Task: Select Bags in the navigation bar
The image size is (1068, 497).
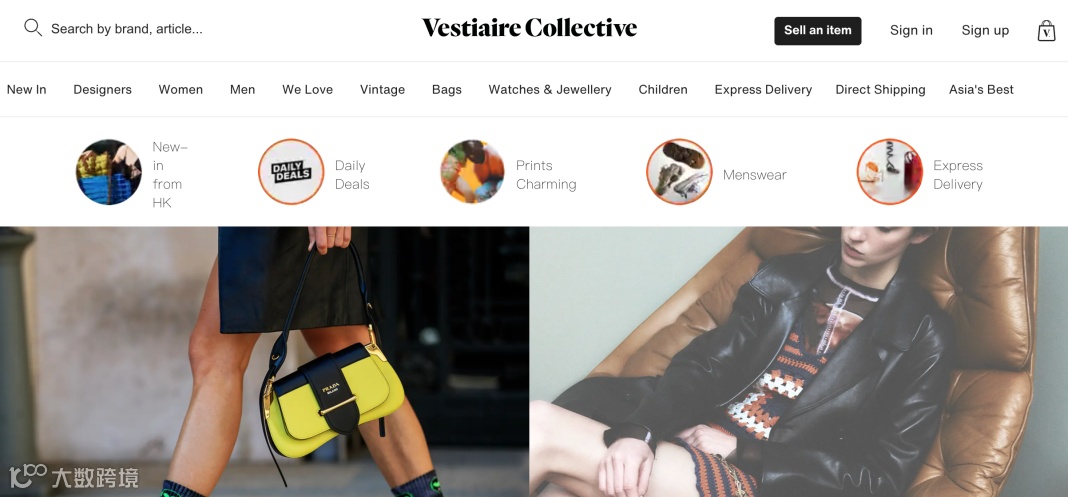Action: click(x=447, y=89)
